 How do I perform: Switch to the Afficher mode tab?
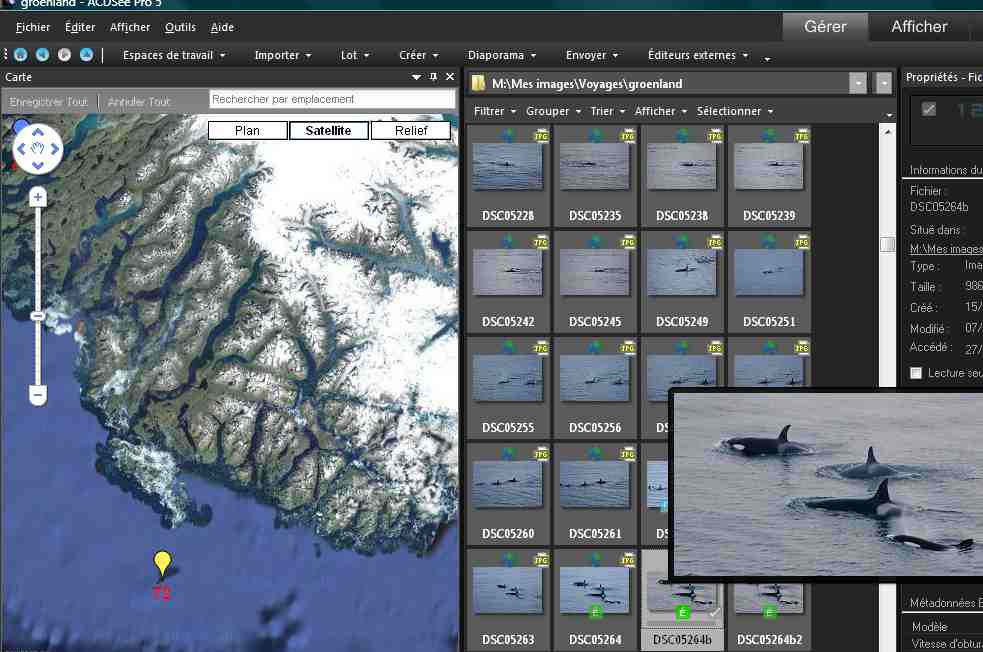coord(919,26)
